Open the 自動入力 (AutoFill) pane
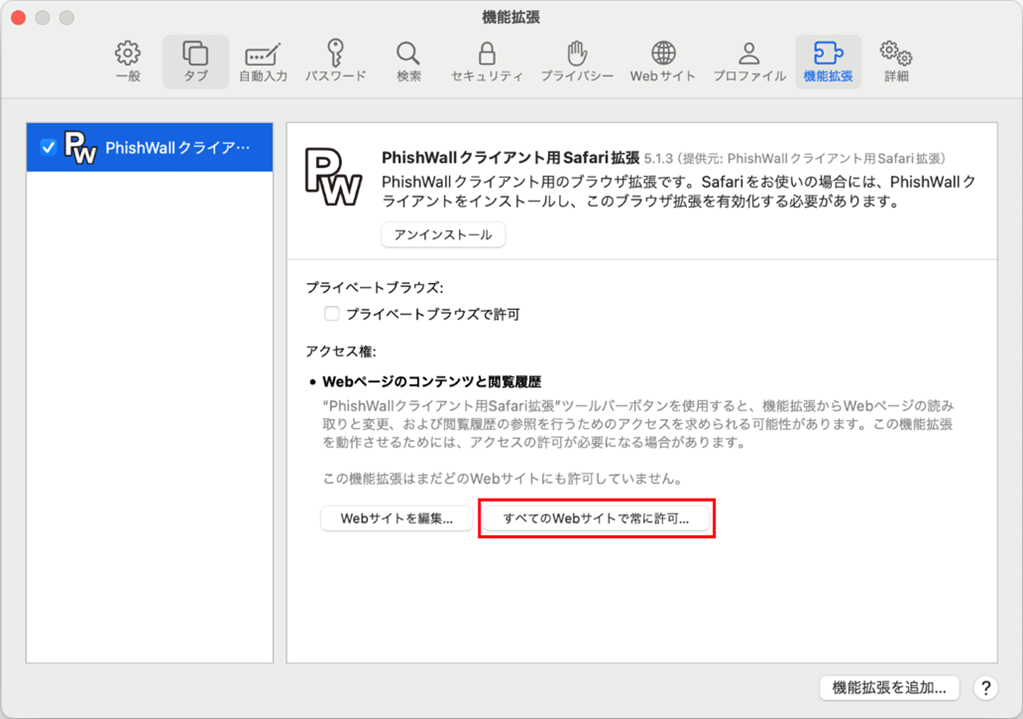 click(x=263, y=62)
